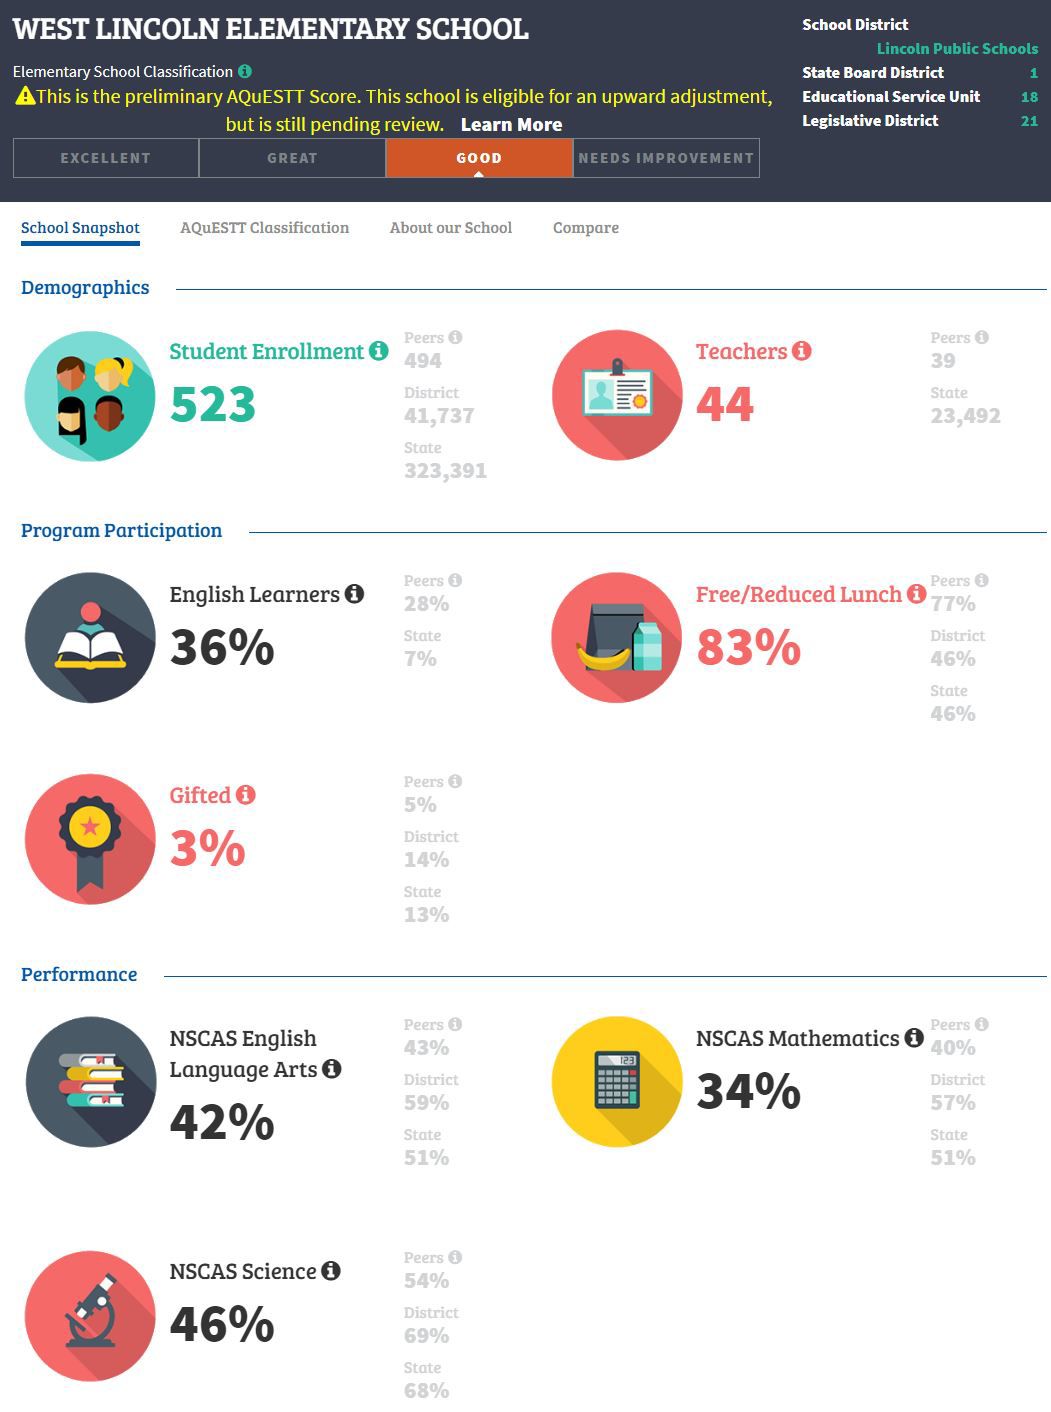
Task: Click the student enrollment faces graphic
Action: tap(90, 396)
